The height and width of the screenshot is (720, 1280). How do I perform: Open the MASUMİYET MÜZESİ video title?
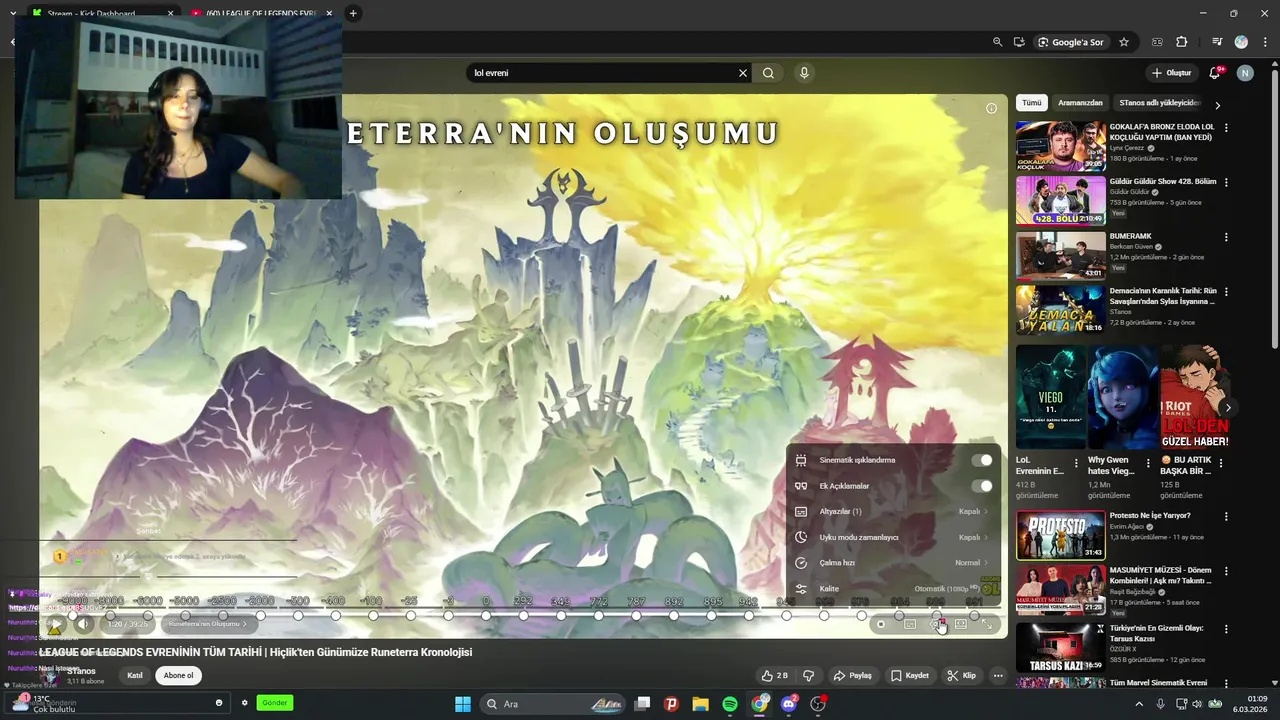point(1160,575)
